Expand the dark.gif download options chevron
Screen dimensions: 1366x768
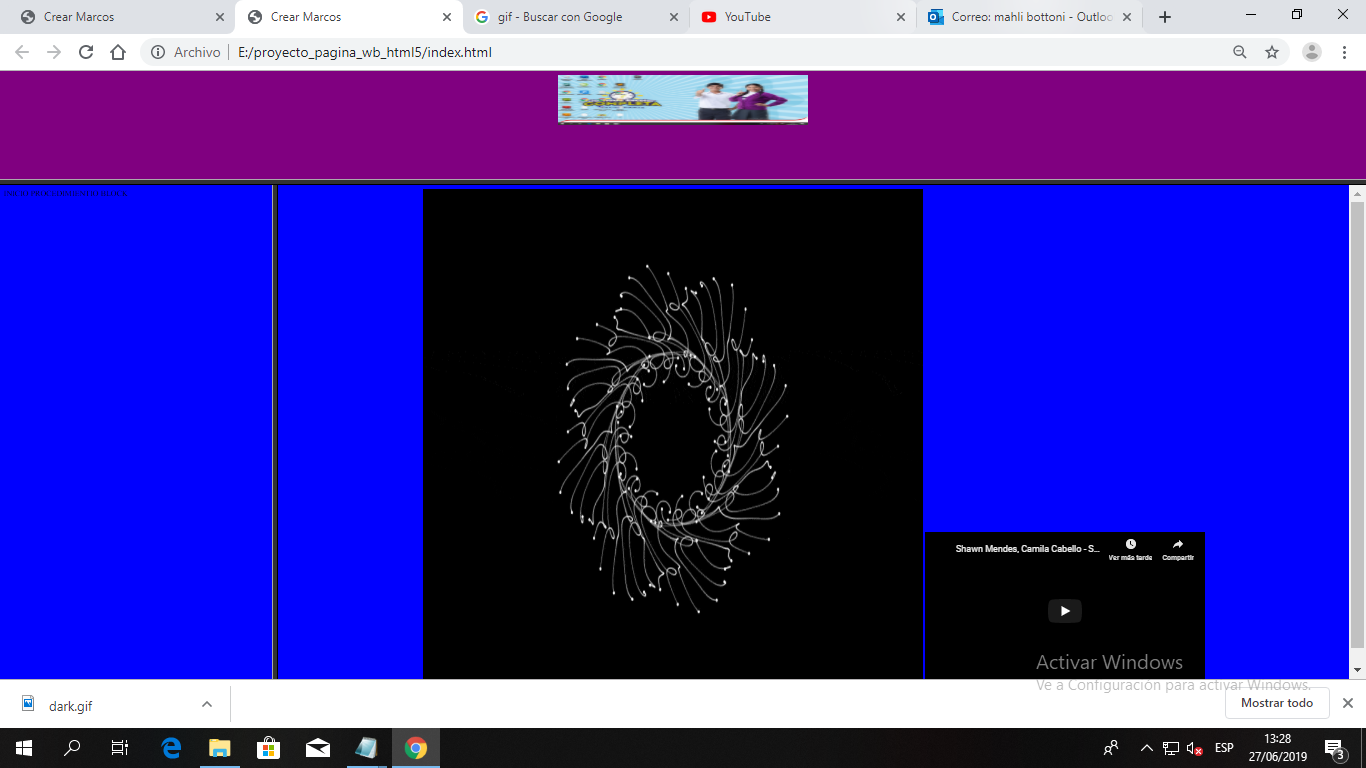pyautogui.click(x=207, y=704)
